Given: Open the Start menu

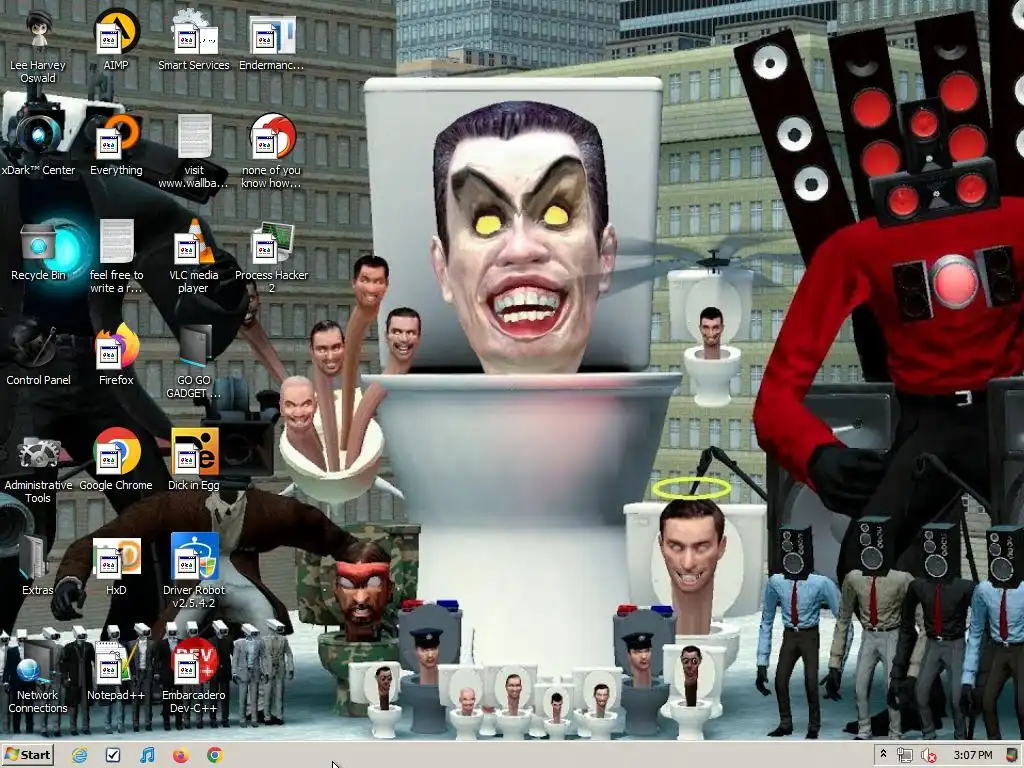Looking at the screenshot, I should tap(27, 755).
